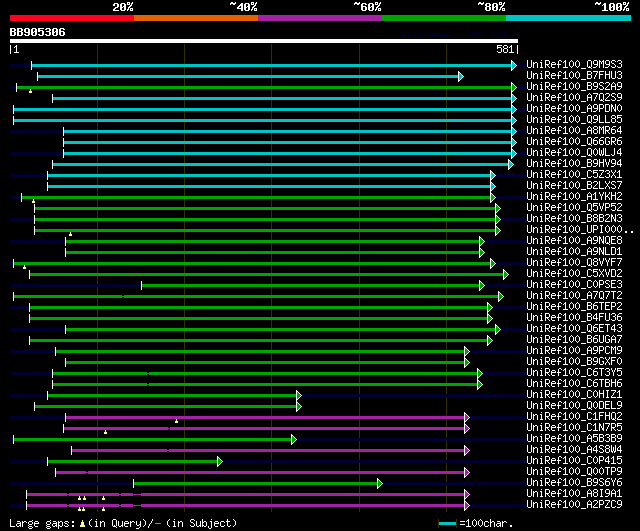
Task: Click UniRef100_Q66GR6 label
Action: pos(574,142)
